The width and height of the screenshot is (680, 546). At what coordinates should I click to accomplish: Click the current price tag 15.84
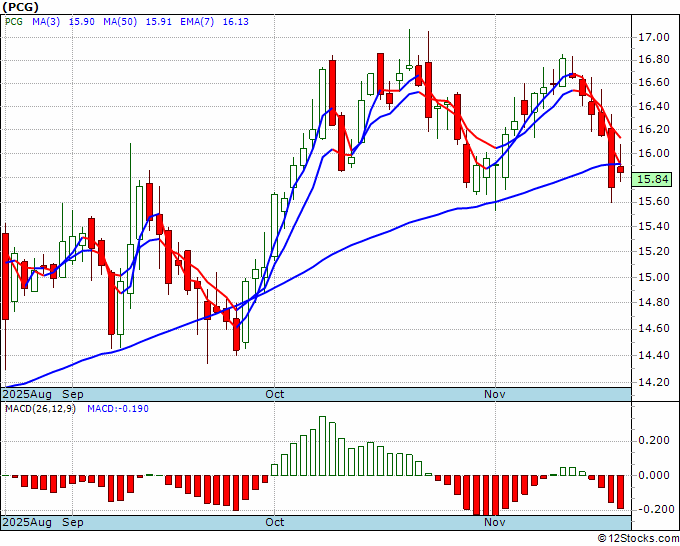(x=652, y=180)
